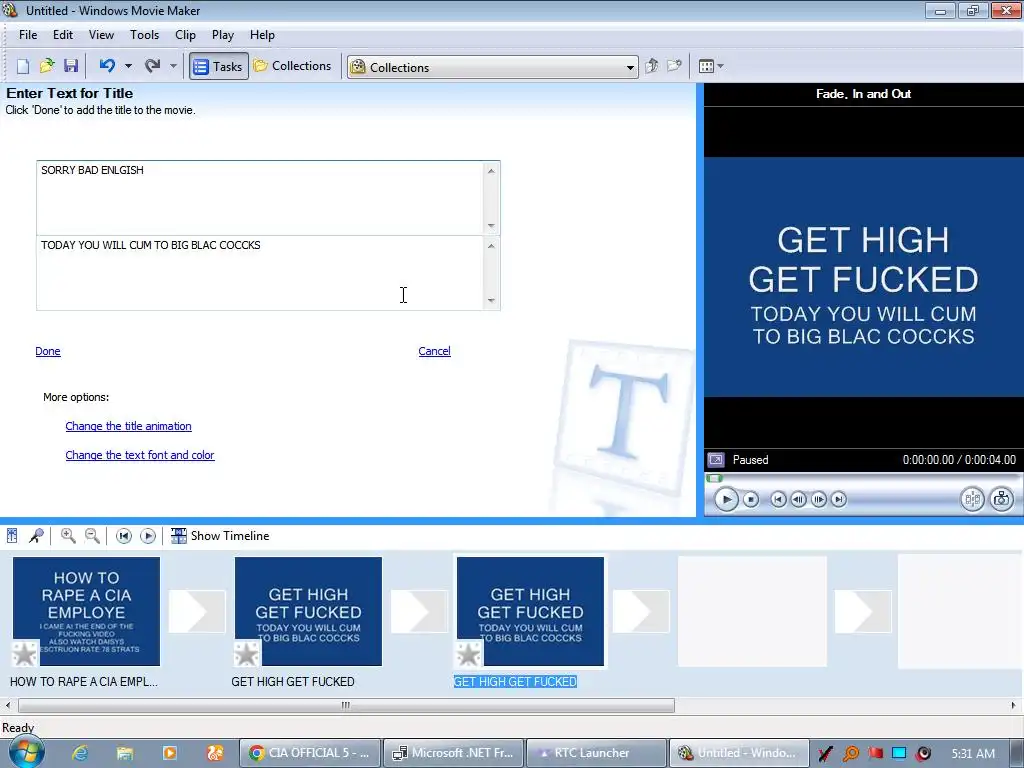Click transition cell after the highlighted clip
The image size is (1024, 768).
641,611
